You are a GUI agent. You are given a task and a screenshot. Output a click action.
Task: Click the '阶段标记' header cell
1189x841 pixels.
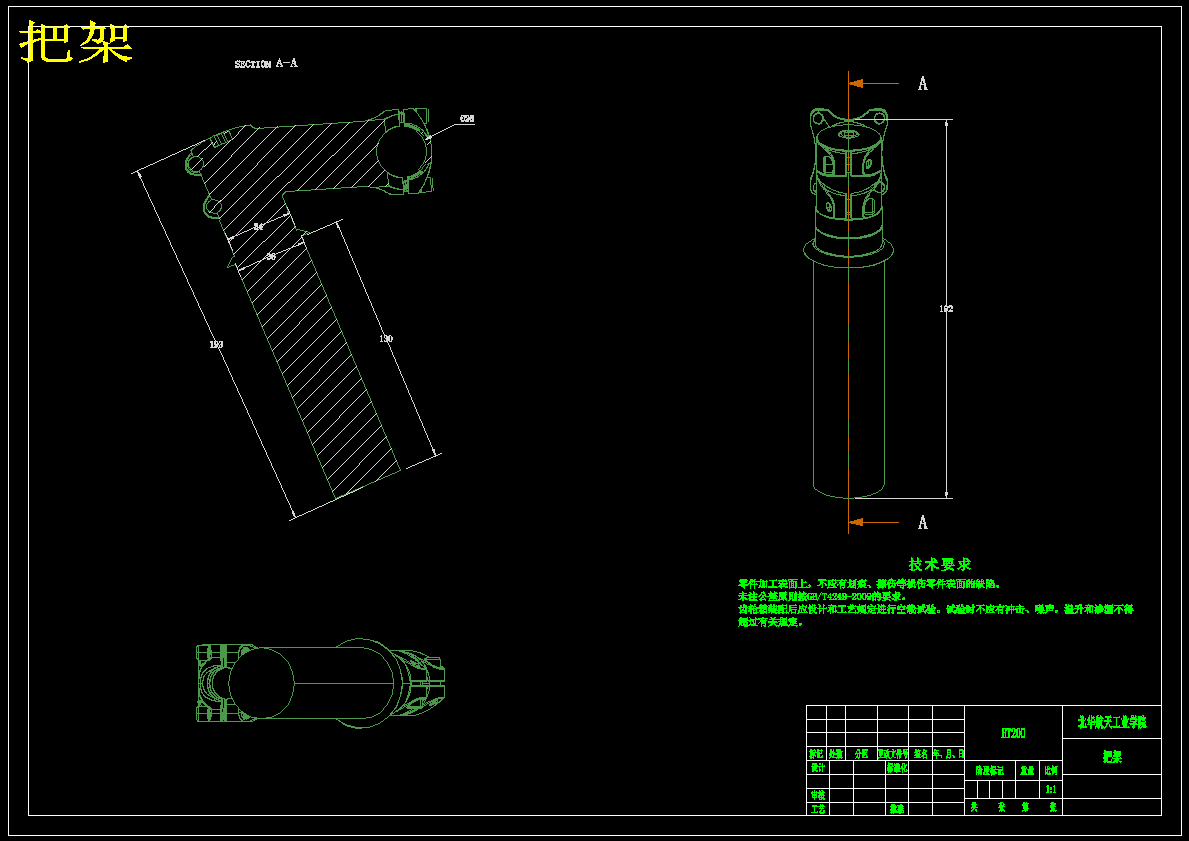(990, 770)
